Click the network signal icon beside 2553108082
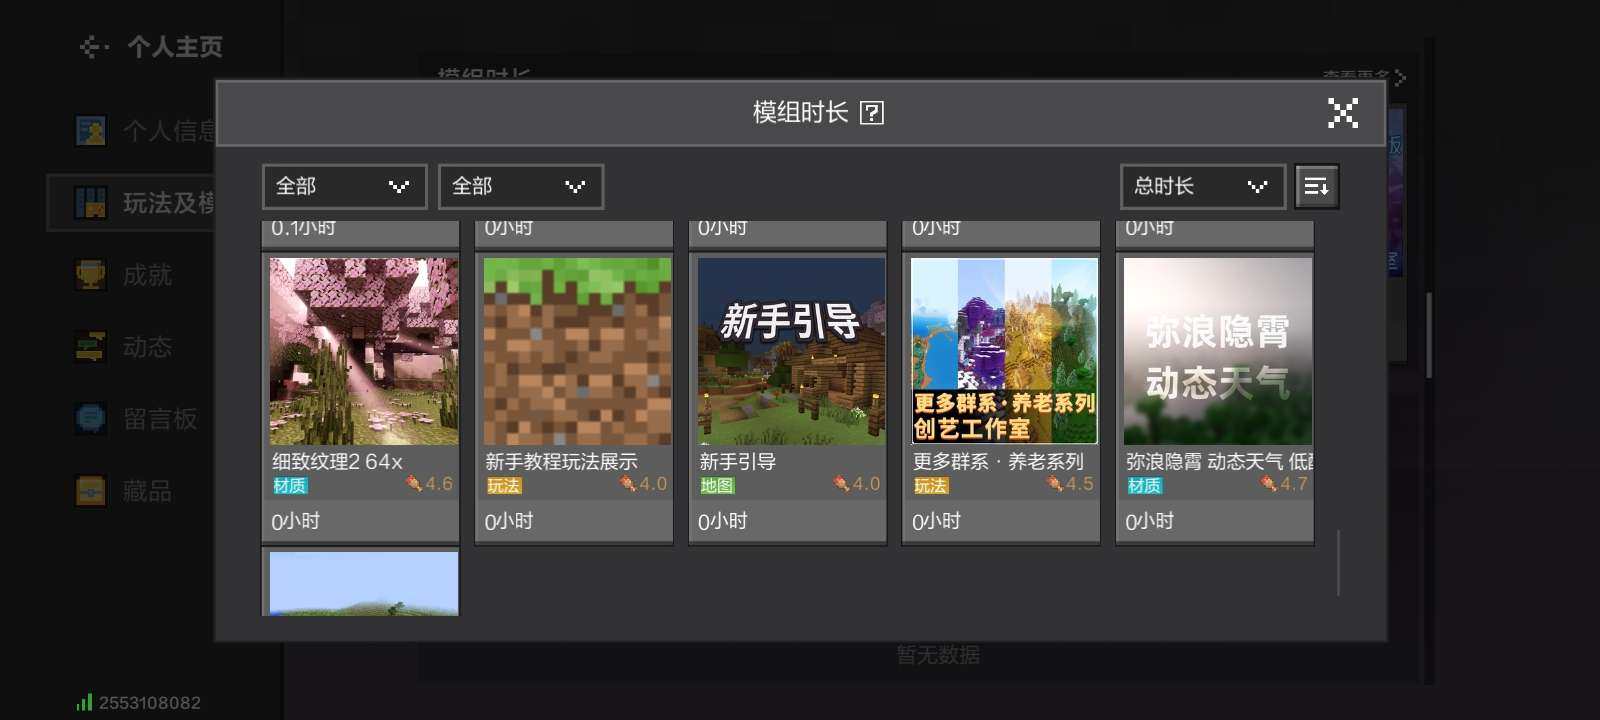Viewport: 1600px width, 720px height. click(x=84, y=703)
